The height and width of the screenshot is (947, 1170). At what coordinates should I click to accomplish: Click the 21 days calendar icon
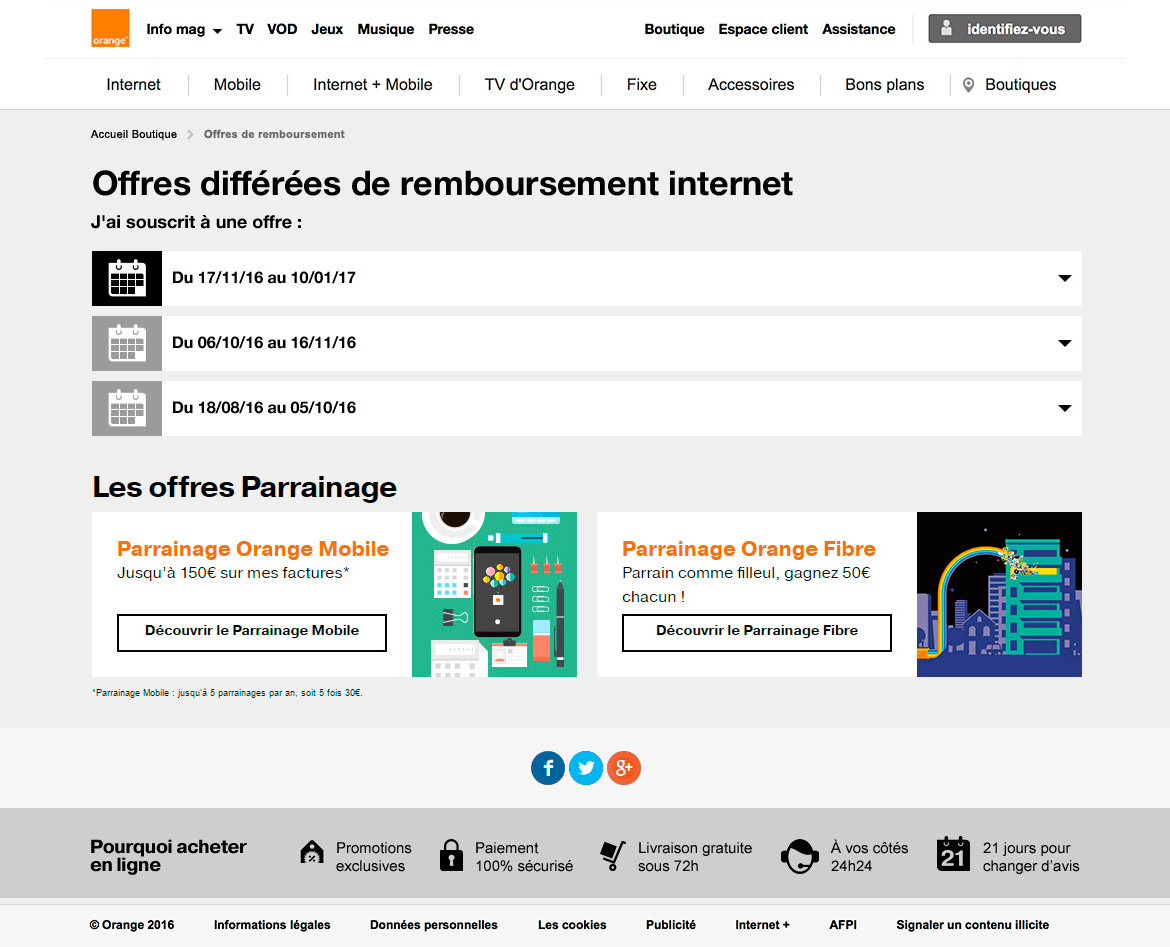point(953,855)
